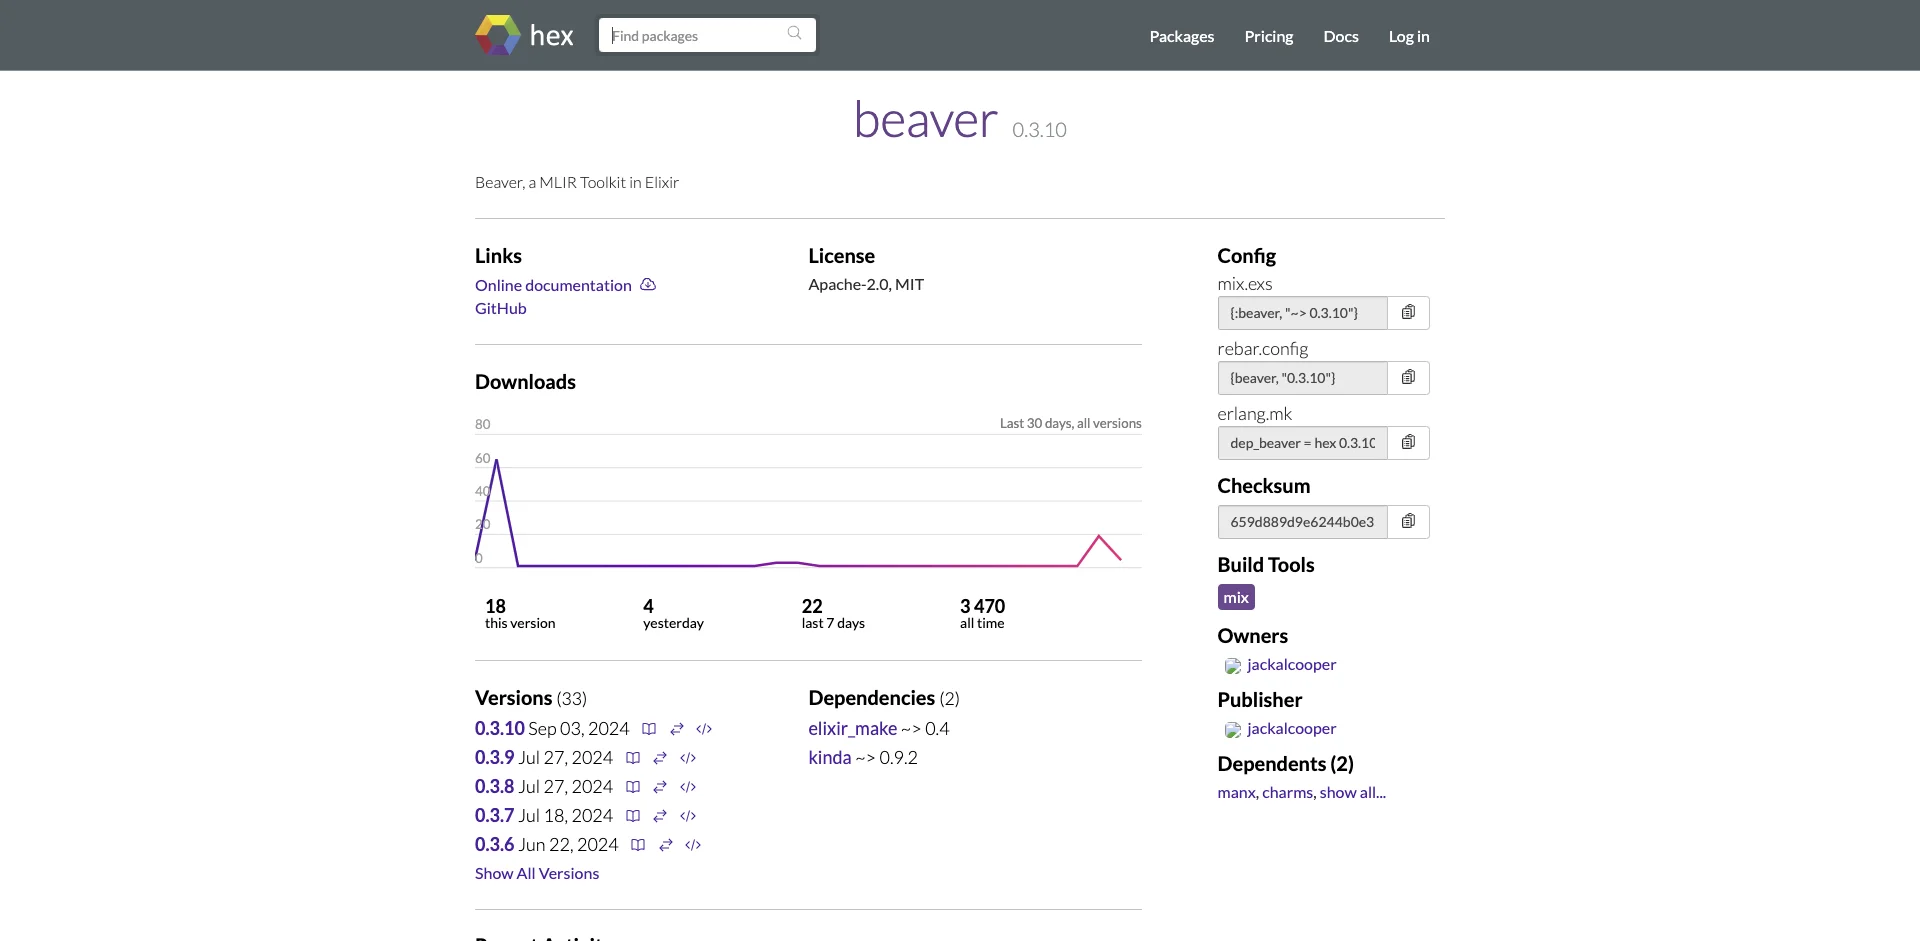Viewport: 1920px width, 941px height.
Task: Open docs icon for version 0.3.7
Action: point(633,816)
